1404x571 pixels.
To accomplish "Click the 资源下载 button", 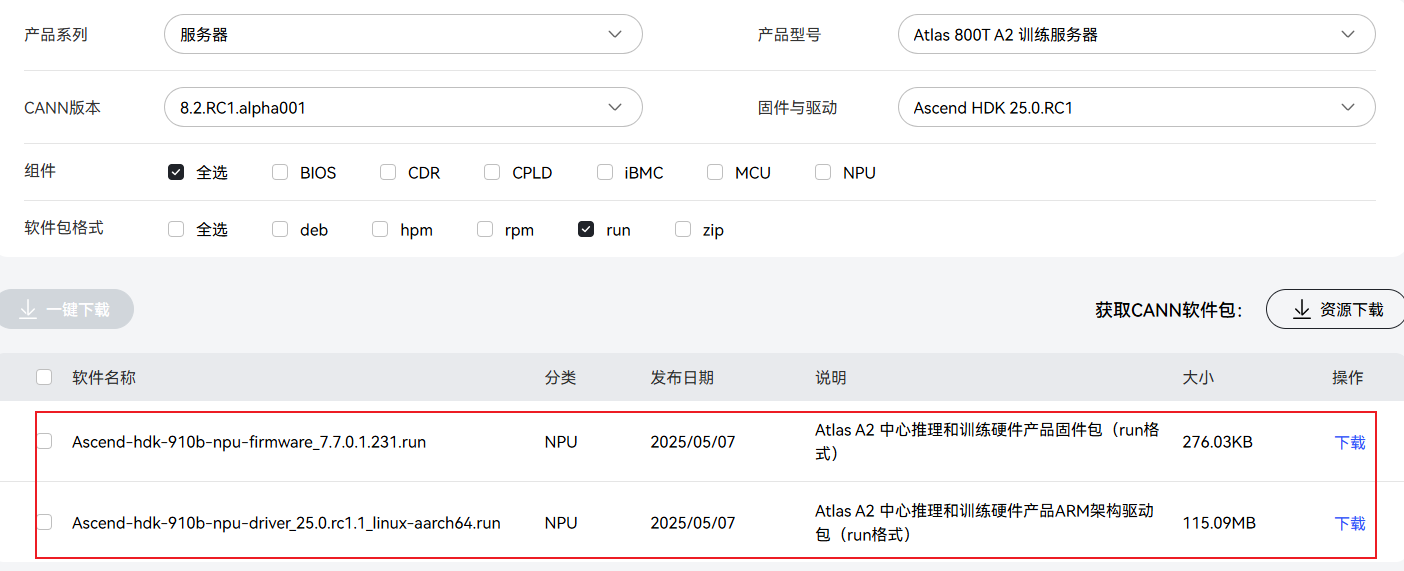I will tap(1336, 309).
